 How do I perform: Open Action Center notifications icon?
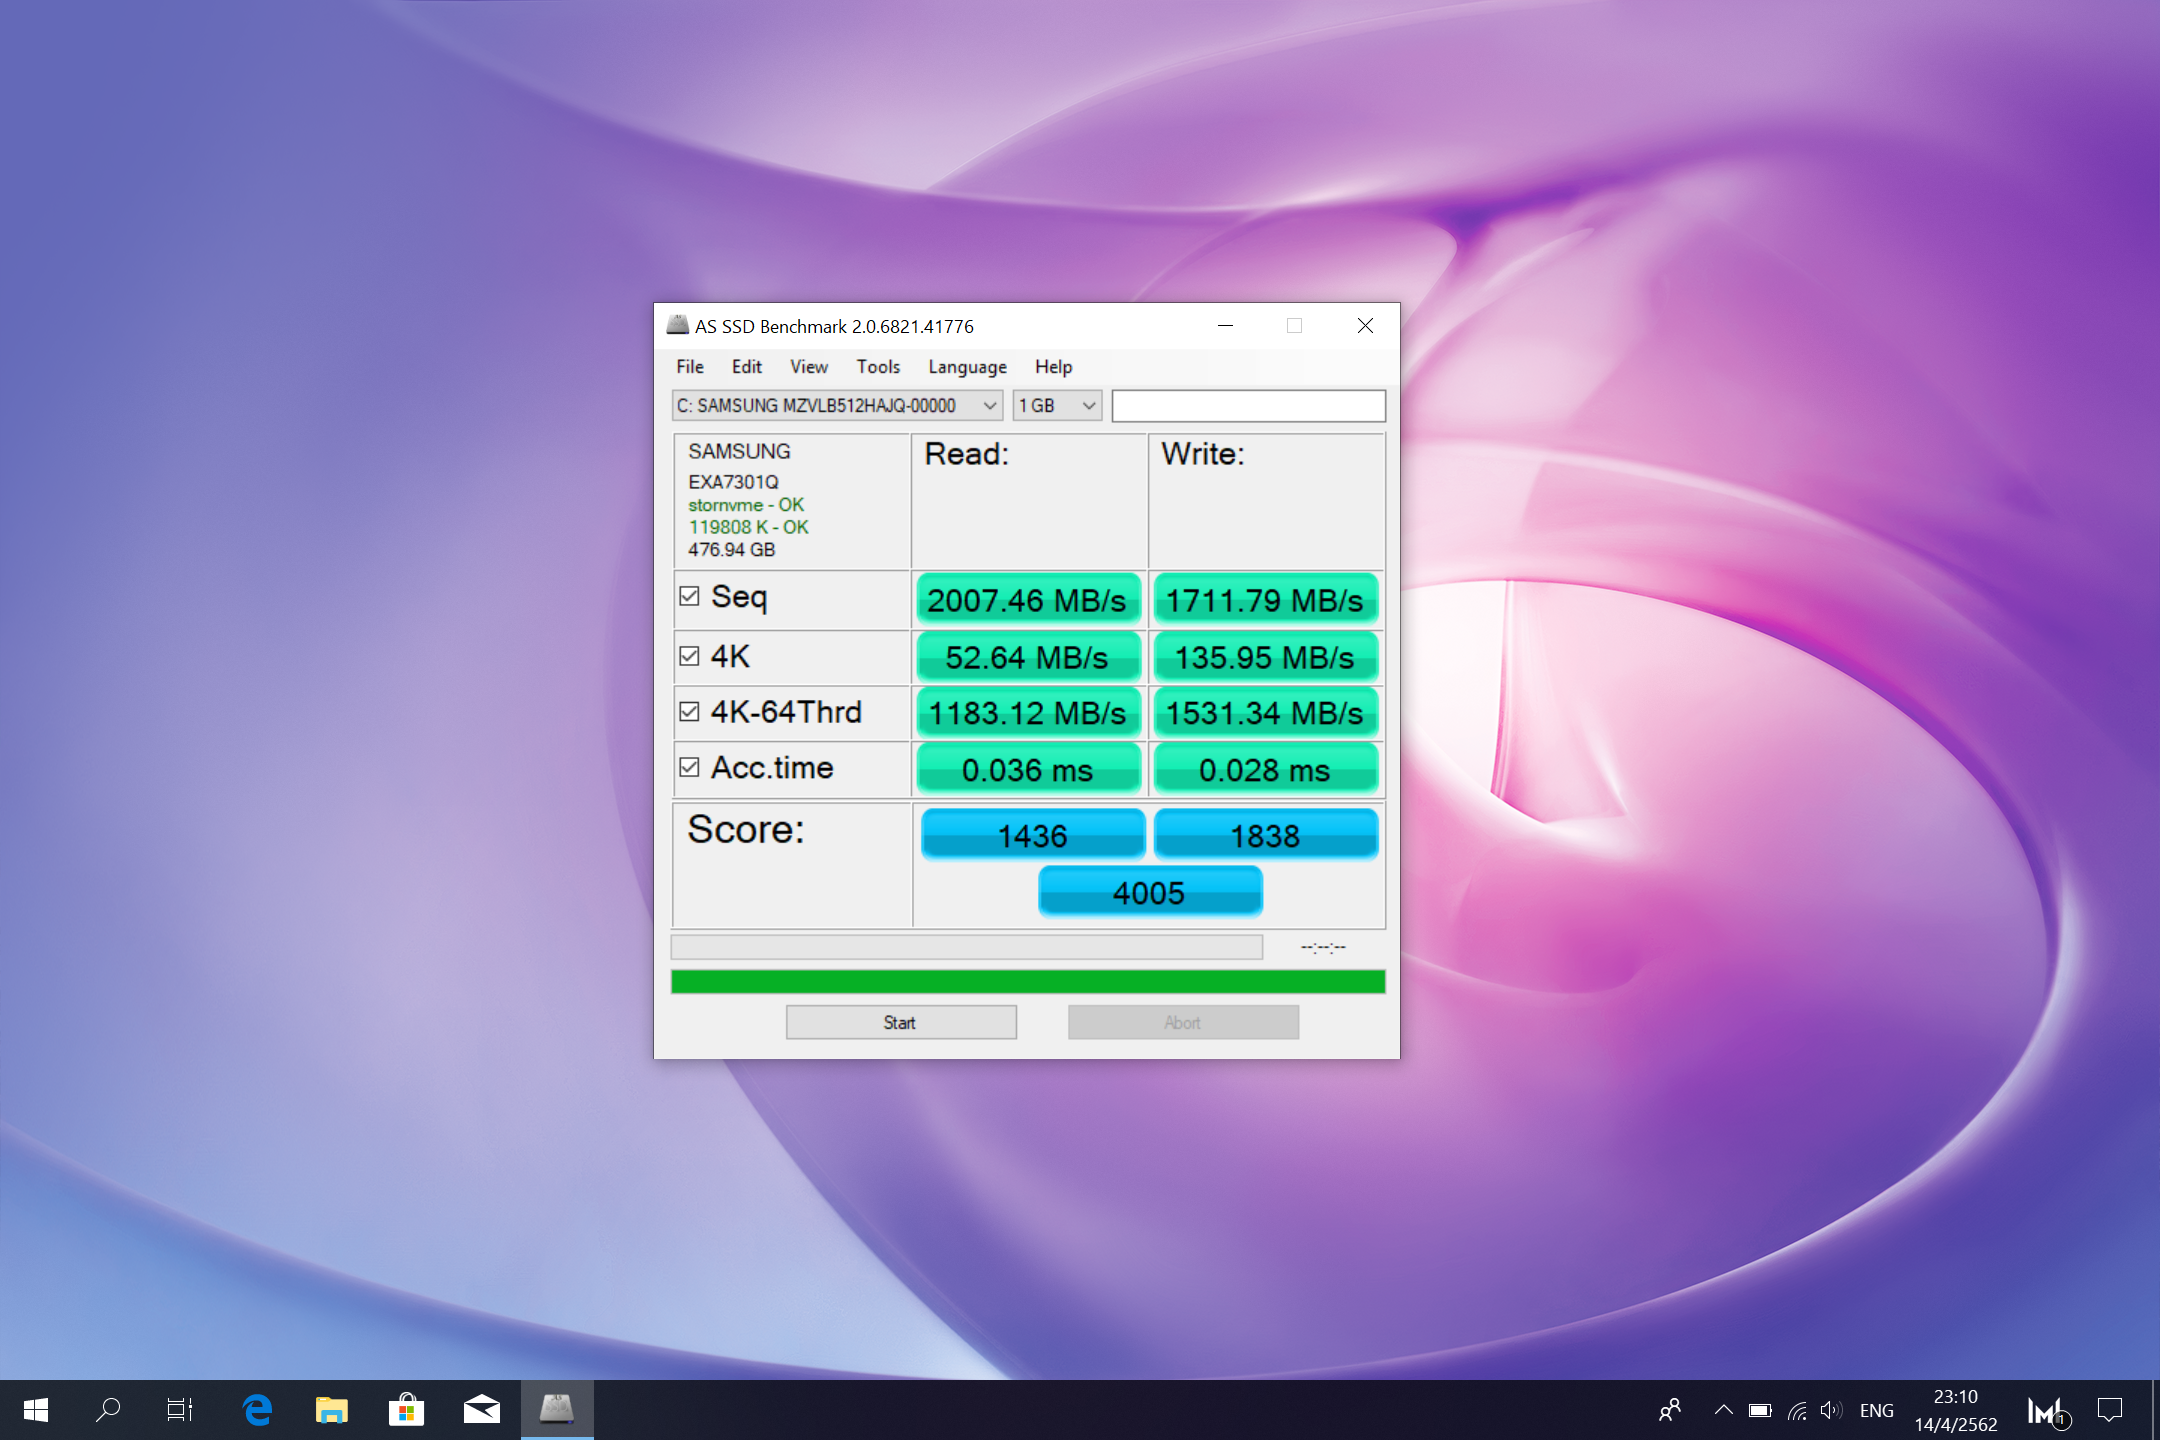tap(2110, 1410)
